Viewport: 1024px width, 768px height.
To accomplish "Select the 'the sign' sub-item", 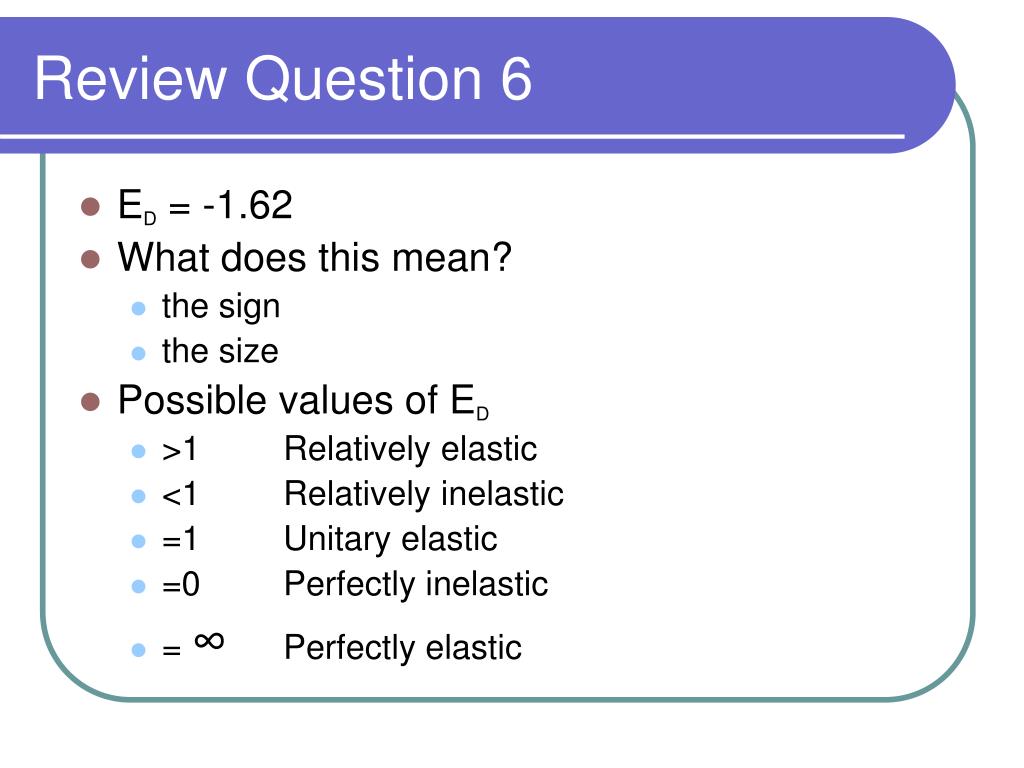I will (221, 307).
